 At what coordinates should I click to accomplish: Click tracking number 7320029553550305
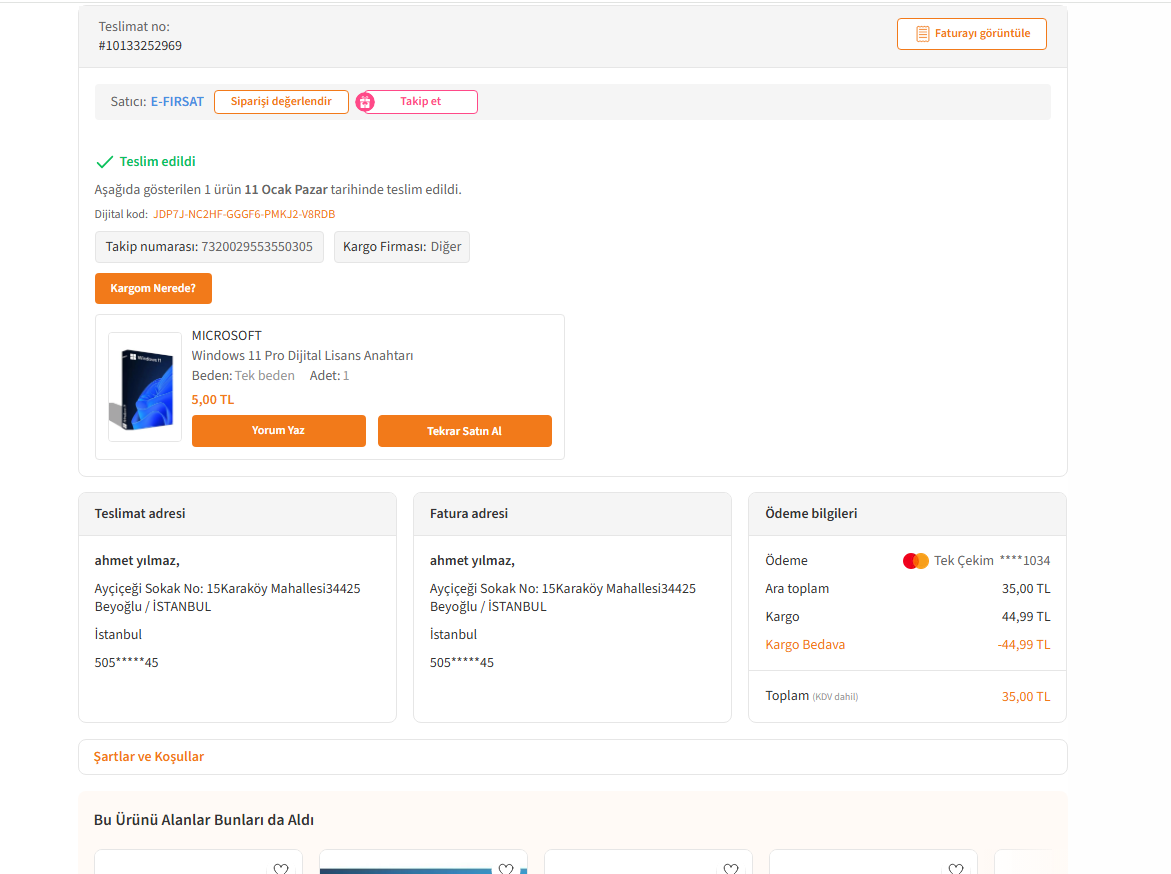pos(257,247)
